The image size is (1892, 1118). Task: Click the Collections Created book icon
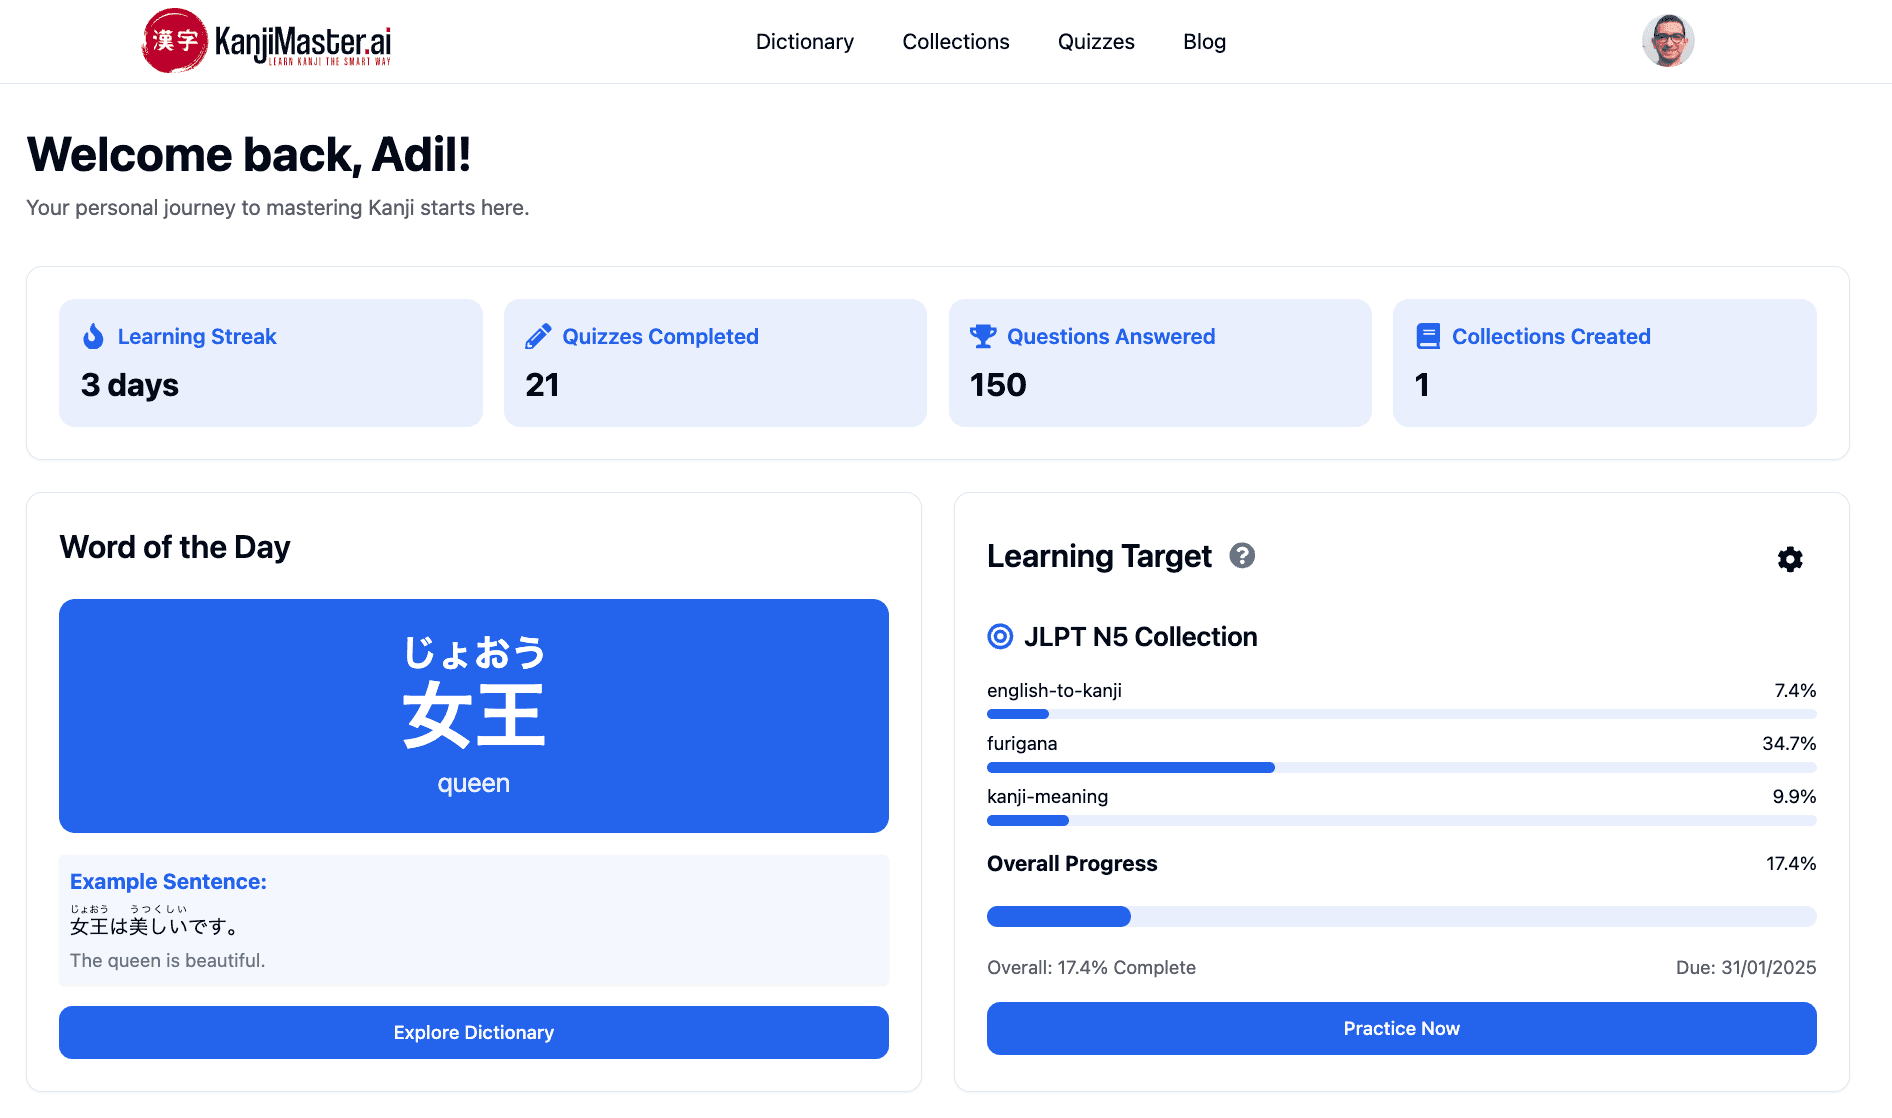pos(1428,337)
